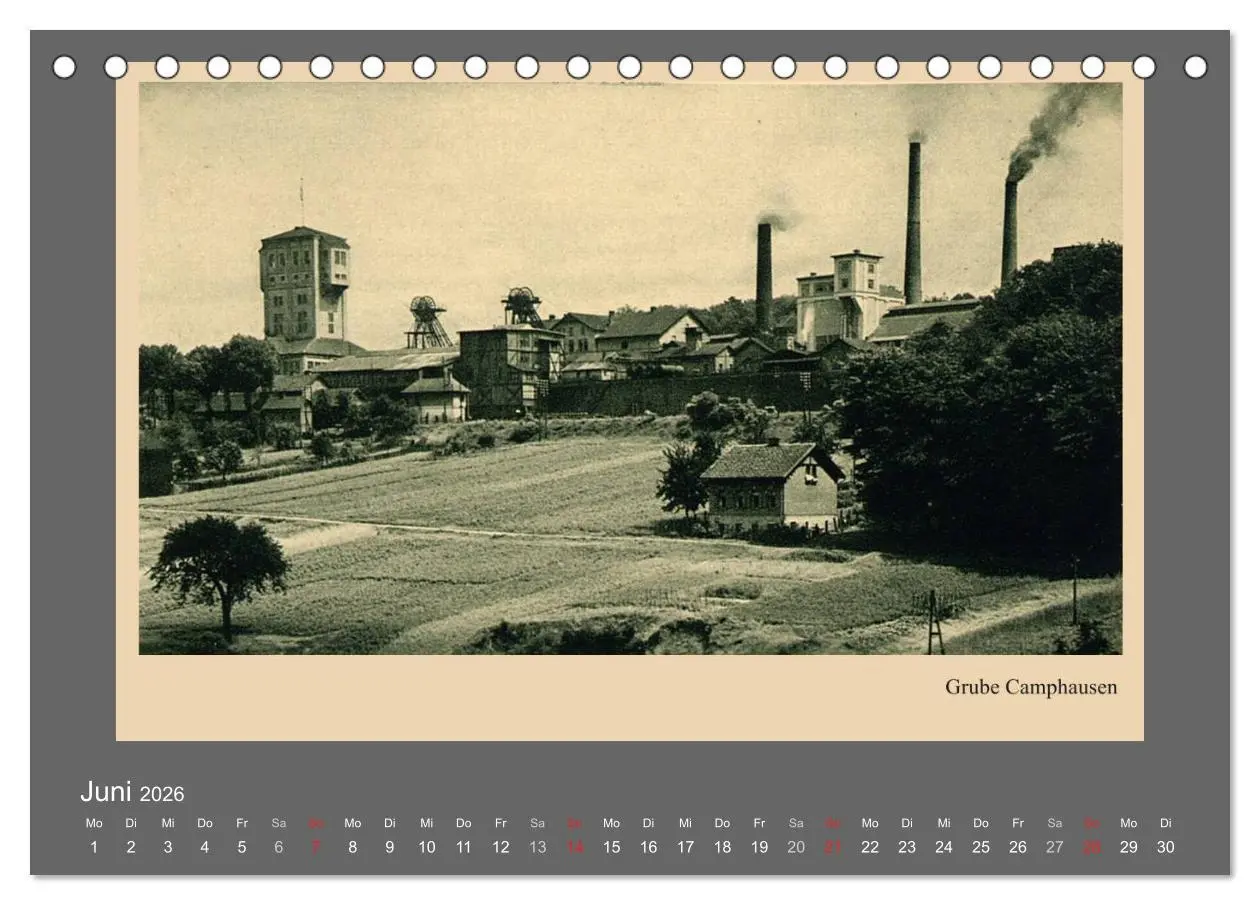
Task: Select day 17 in the calendar
Action: [686, 847]
